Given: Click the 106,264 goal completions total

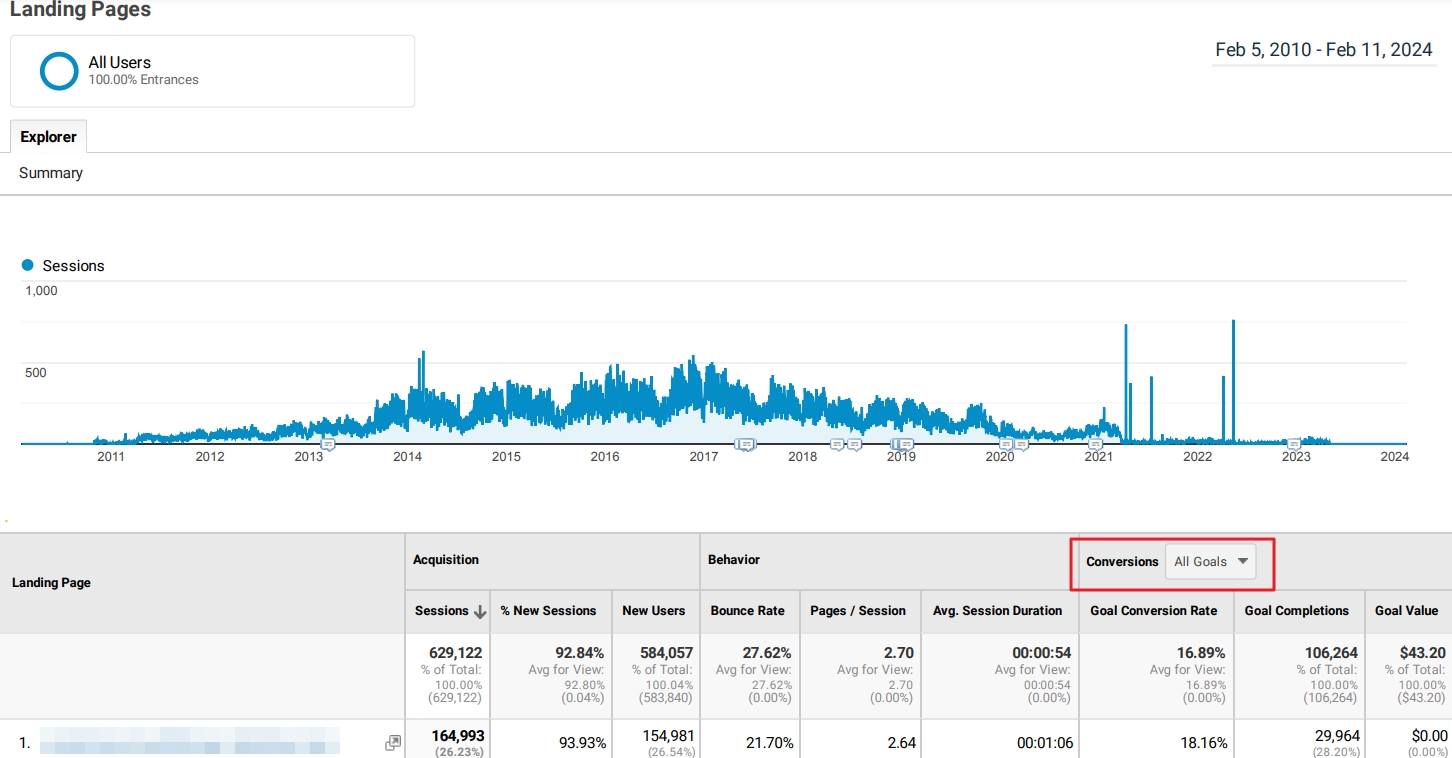Looking at the screenshot, I should [x=1332, y=652].
